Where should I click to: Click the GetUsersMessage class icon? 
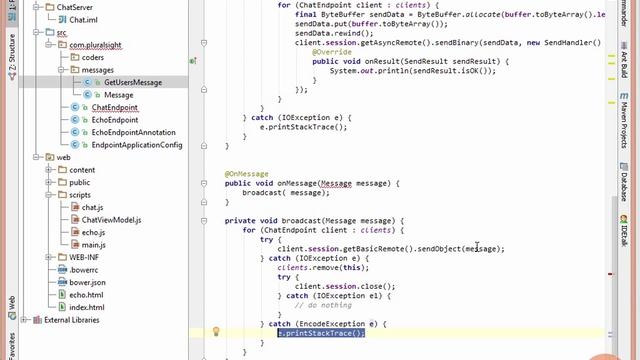pyautogui.click(x=87, y=82)
